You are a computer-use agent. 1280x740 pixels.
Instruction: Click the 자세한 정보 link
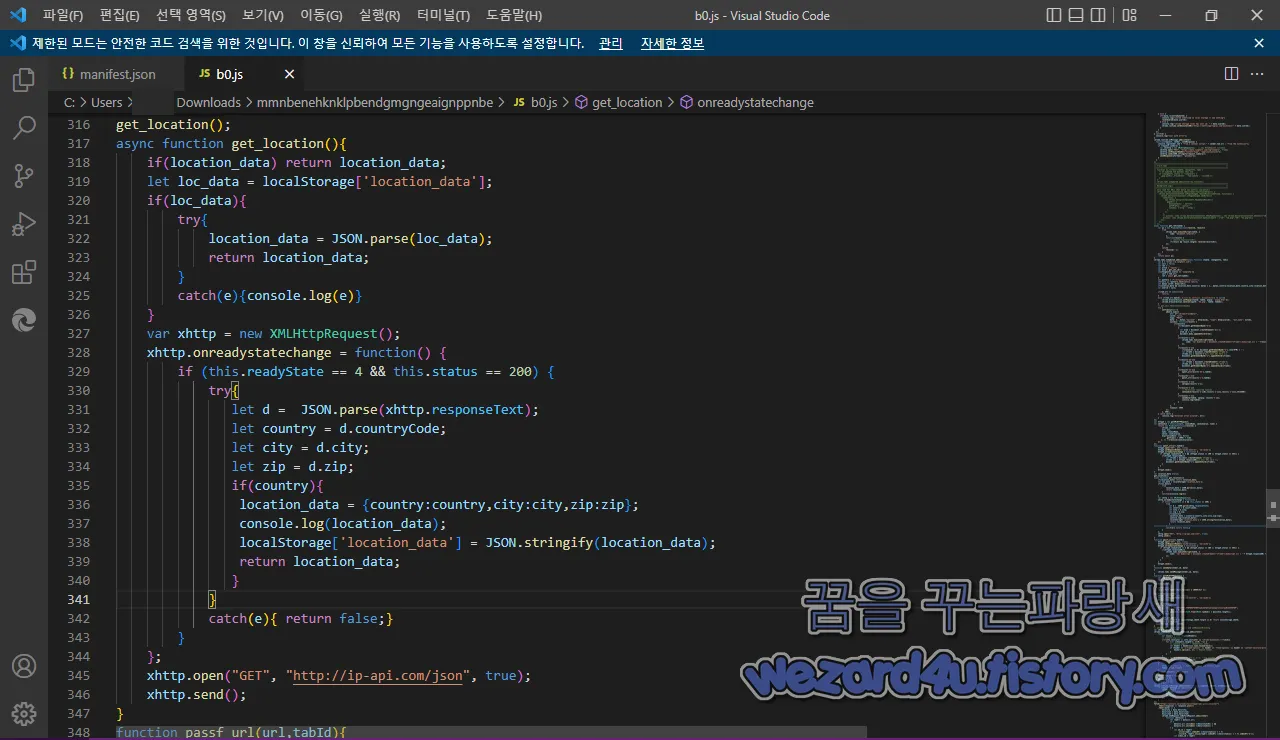click(x=672, y=43)
